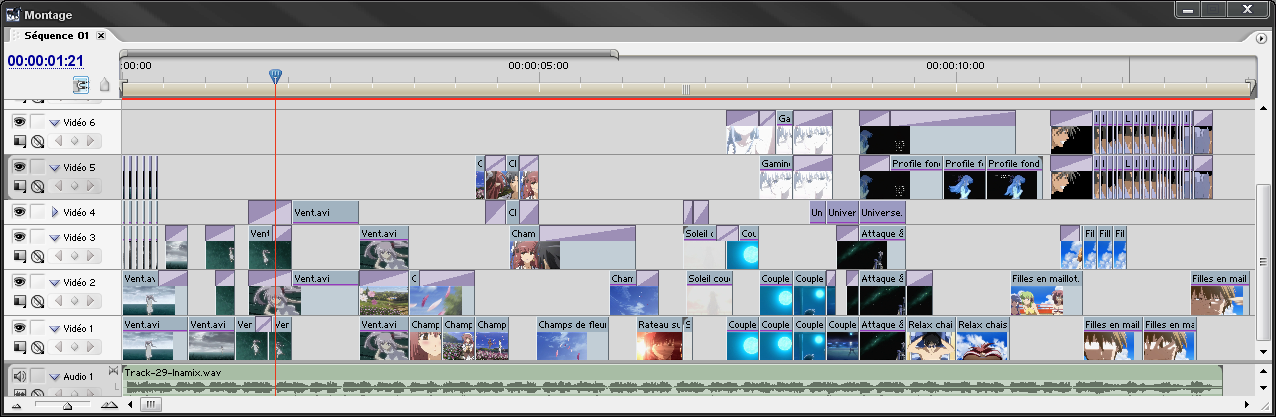This screenshot has width=1276, height=417.
Task: Select the Séquence 01 tab
Action: tap(57, 35)
